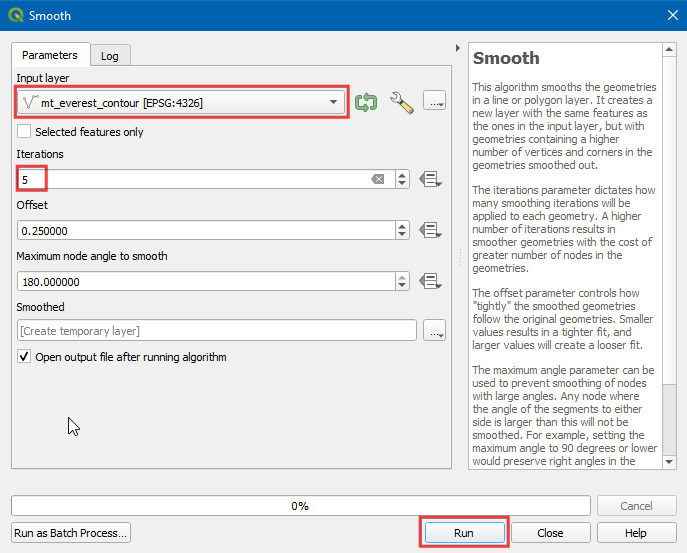
Task: Click the Run button
Action: (x=463, y=533)
